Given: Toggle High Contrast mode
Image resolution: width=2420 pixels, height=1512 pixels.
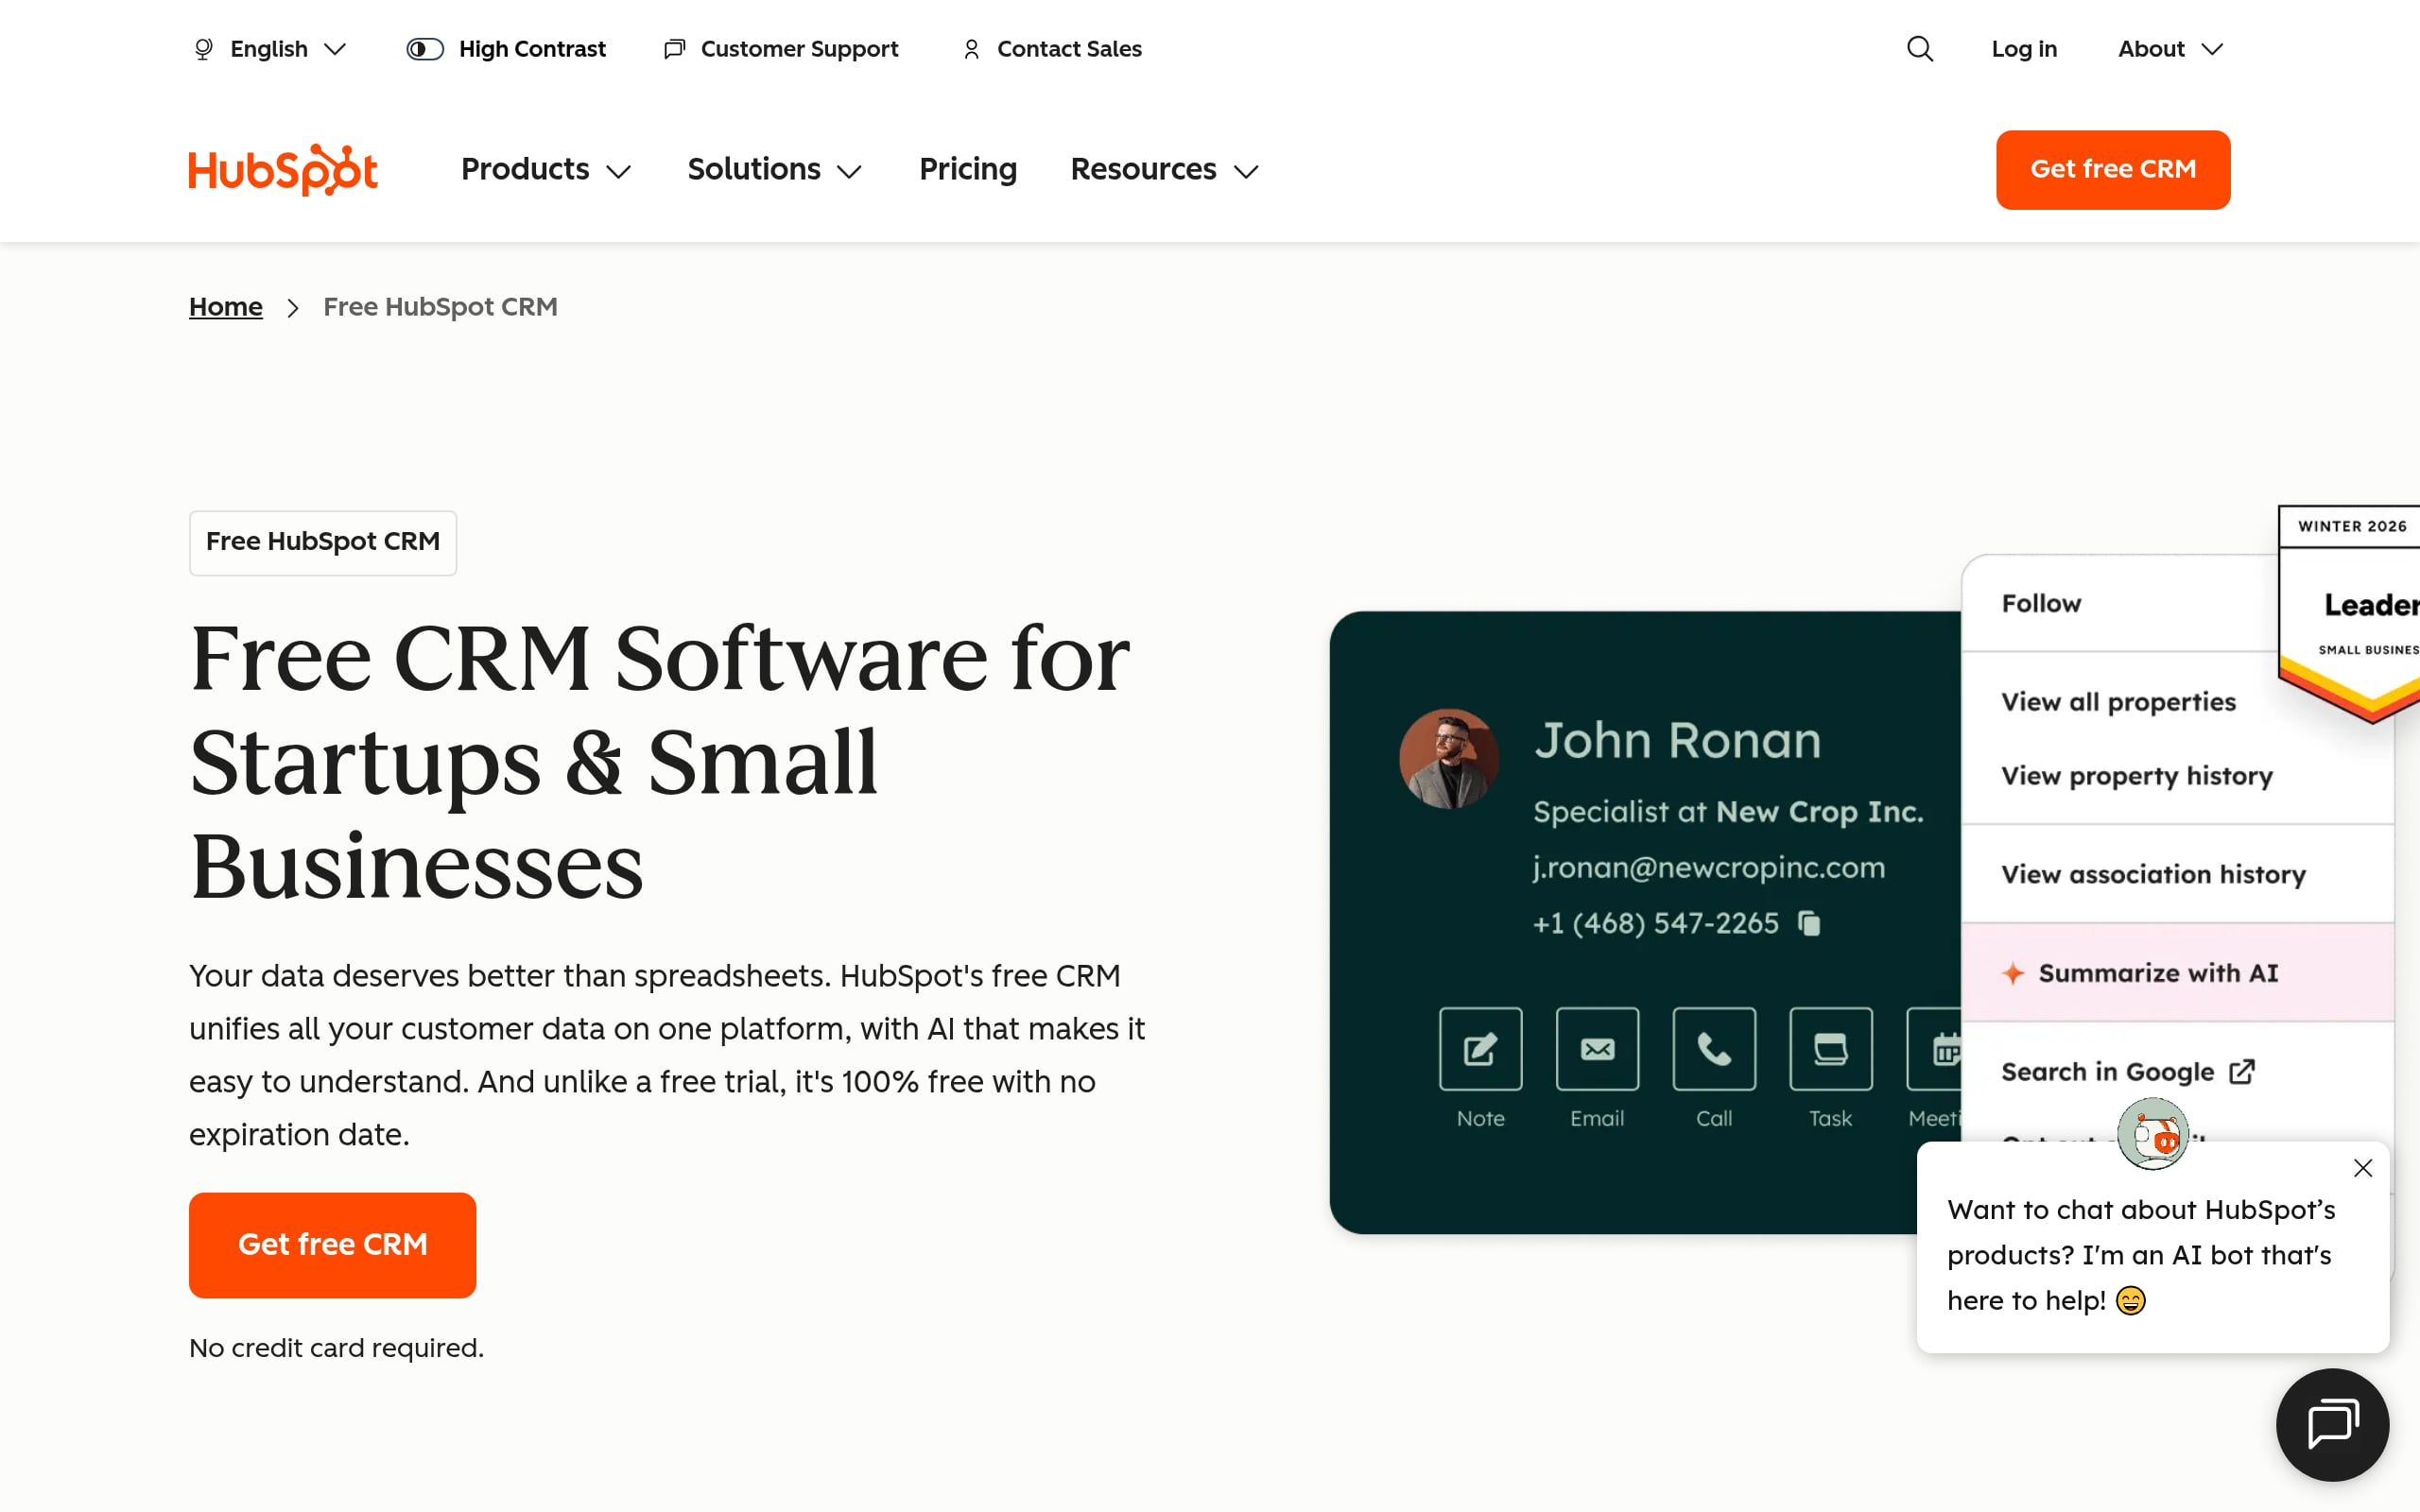Looking at the screenshot, I should click(x=506, y=48).
